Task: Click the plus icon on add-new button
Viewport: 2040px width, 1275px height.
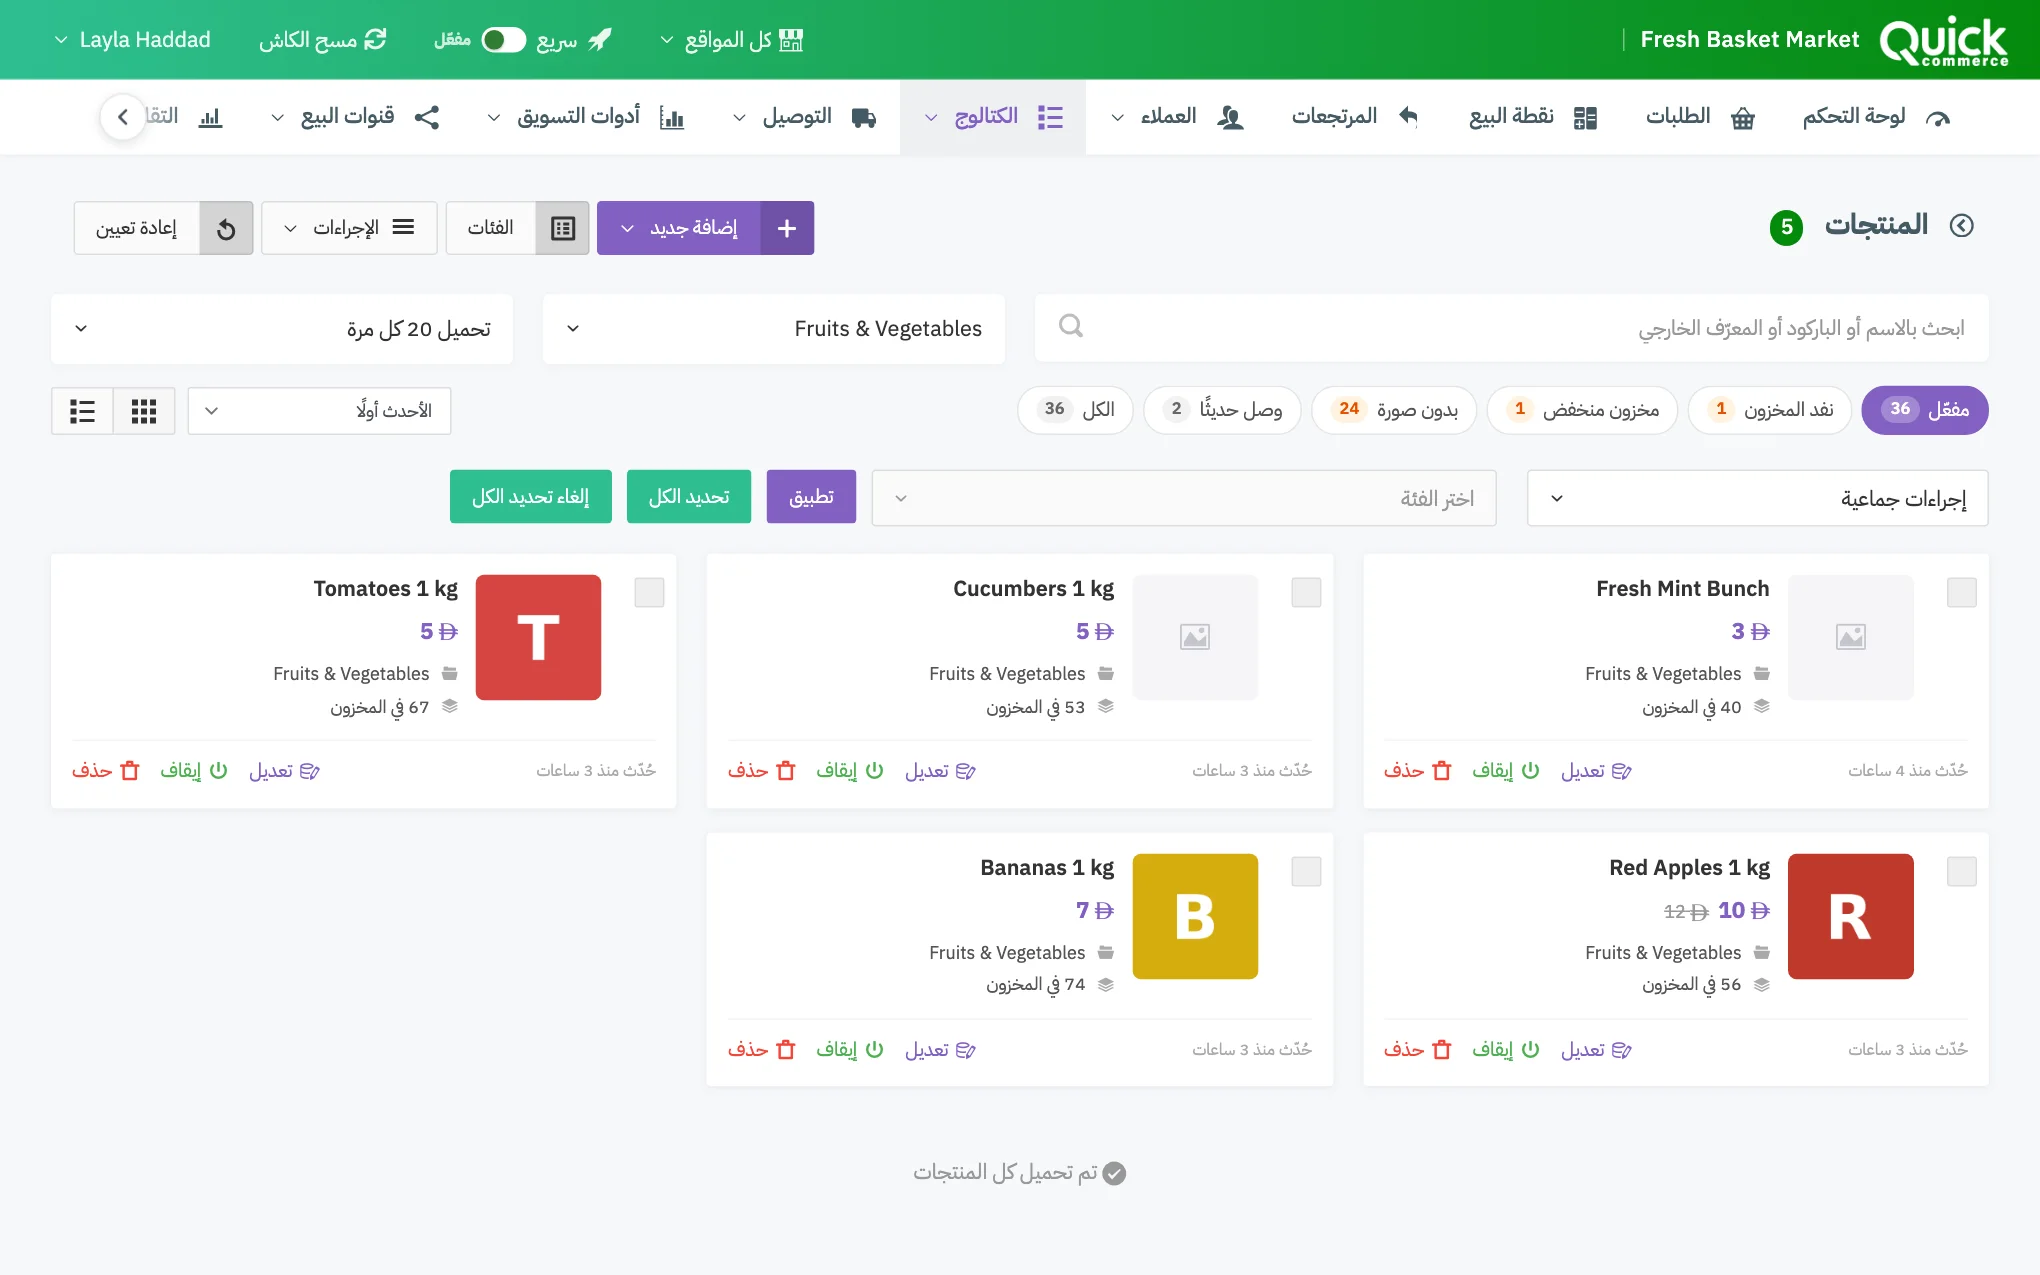Action: pyautogui.click(x=787, y=228)
